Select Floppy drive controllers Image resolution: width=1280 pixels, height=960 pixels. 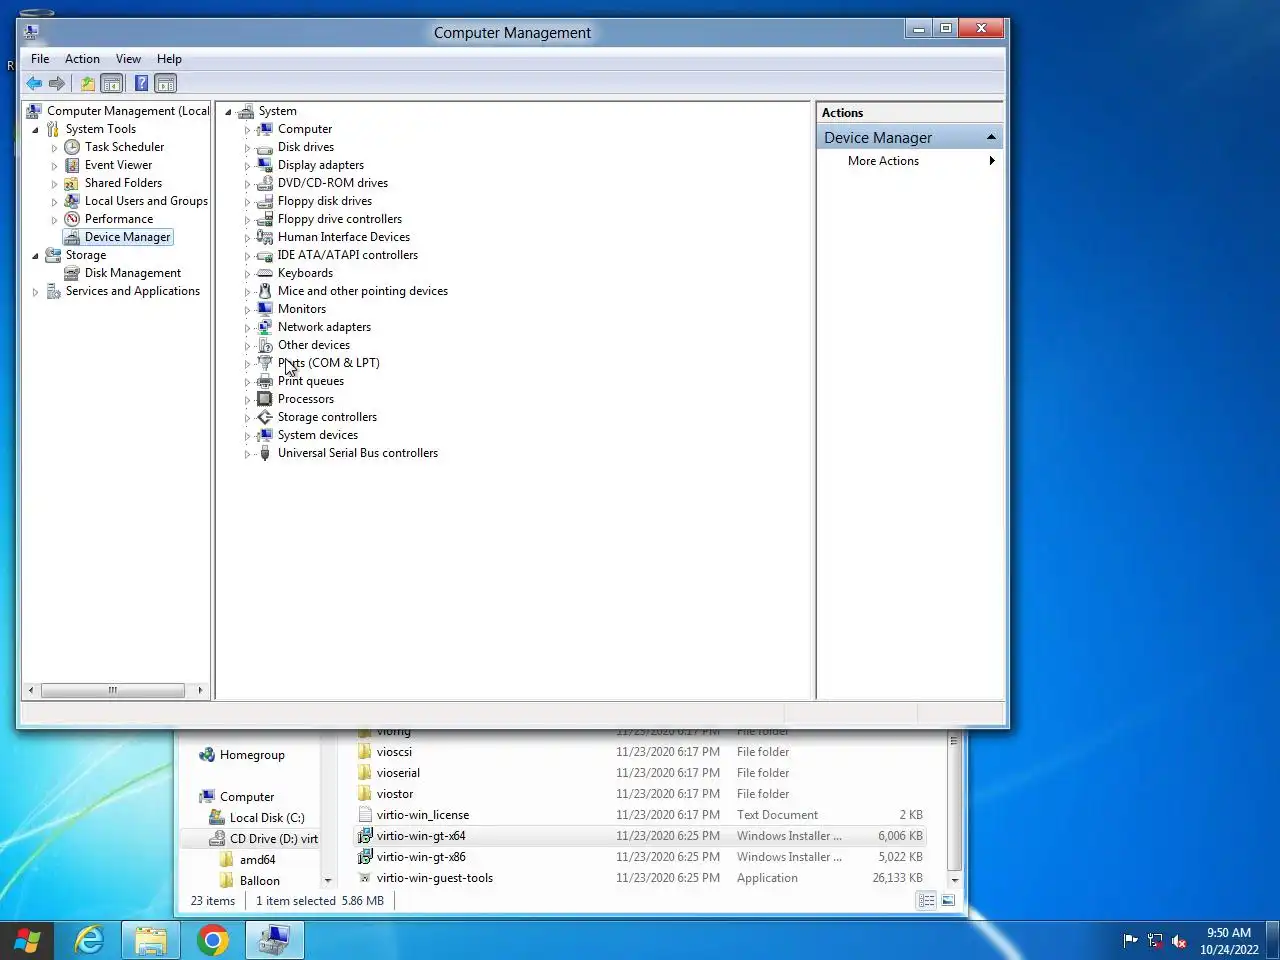click(339, 219)
